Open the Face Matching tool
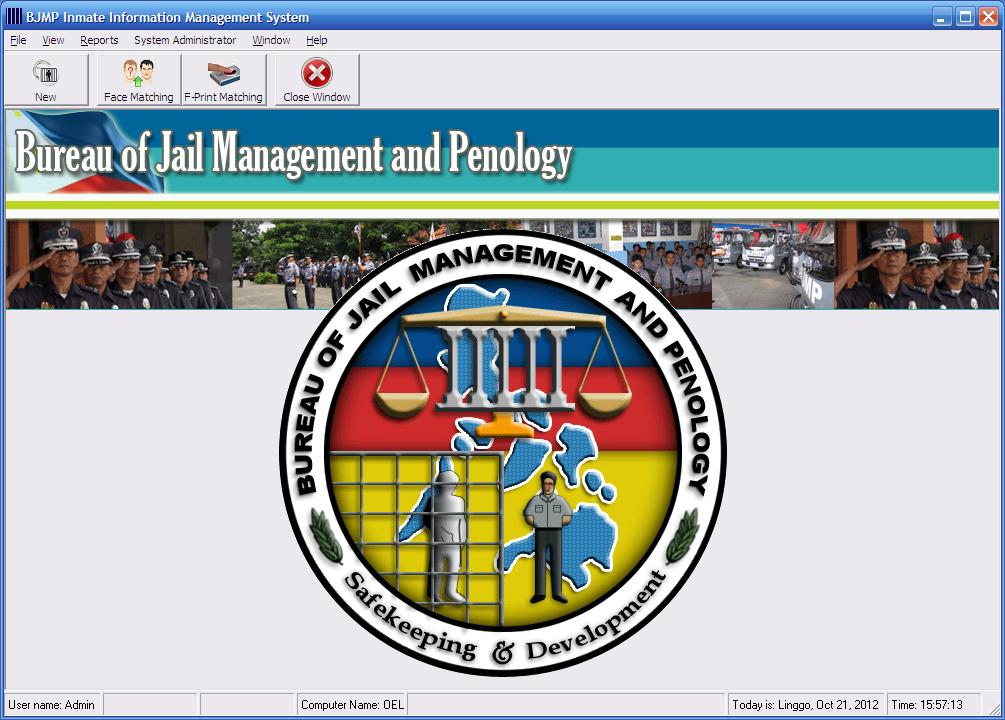The height and width of the screenshot is (720, 1005). click(x=138, y=80)
